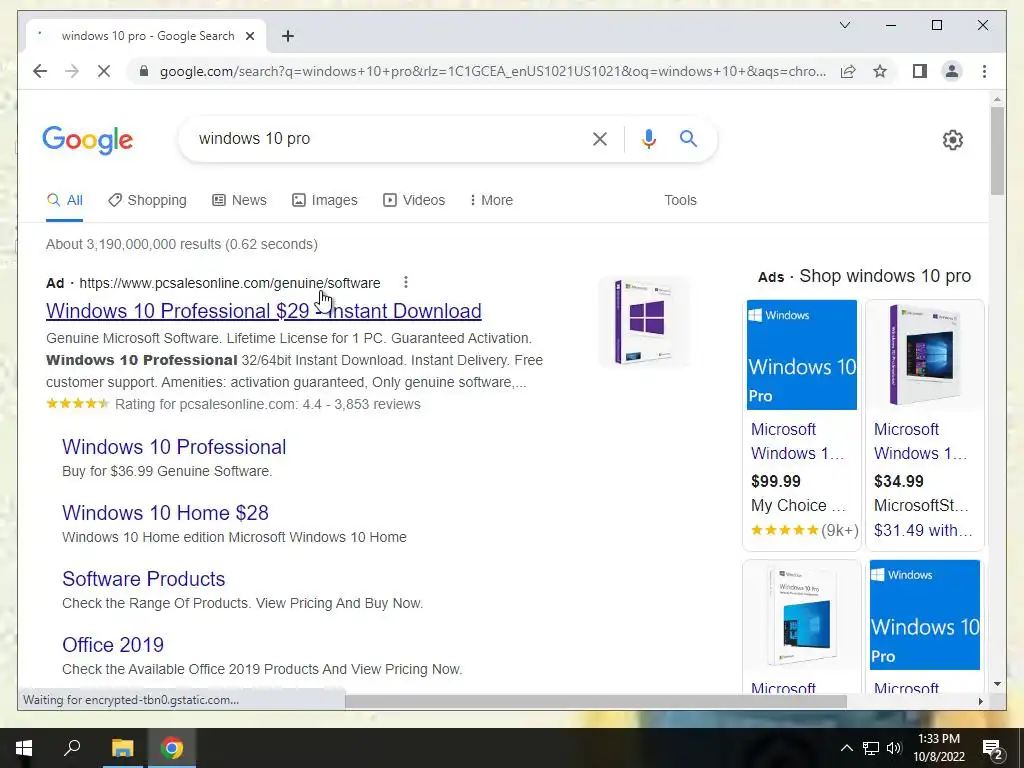
Task: Bookmark this page with the star icon
Action: tap(880, 71)
